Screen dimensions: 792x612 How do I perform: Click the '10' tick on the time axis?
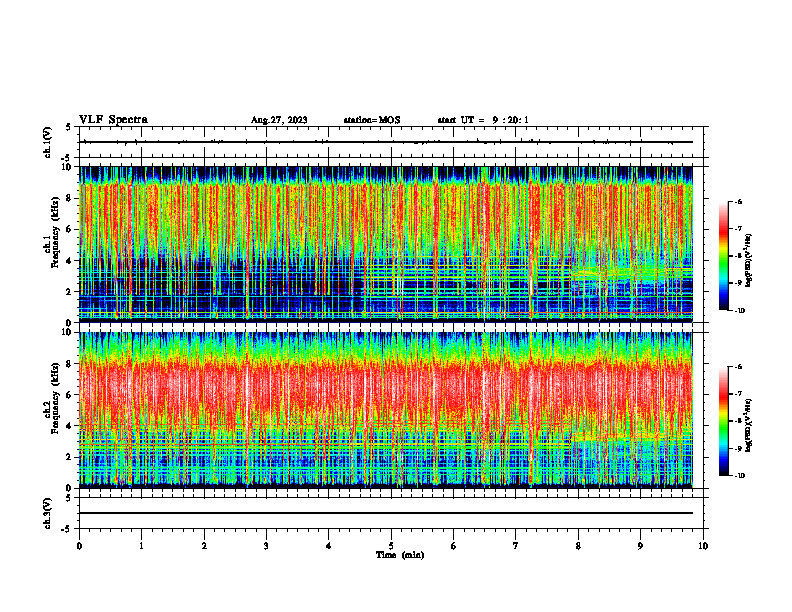coord(703,546)
